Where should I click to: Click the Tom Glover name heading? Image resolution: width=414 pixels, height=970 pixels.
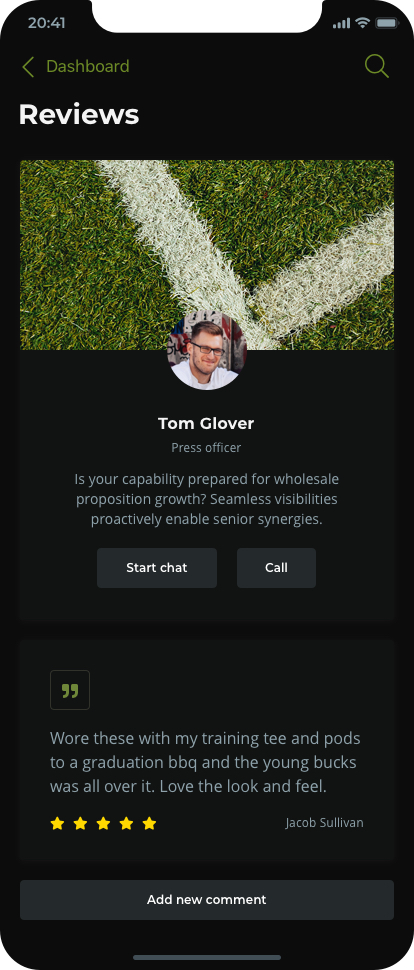tap(206, 424)
